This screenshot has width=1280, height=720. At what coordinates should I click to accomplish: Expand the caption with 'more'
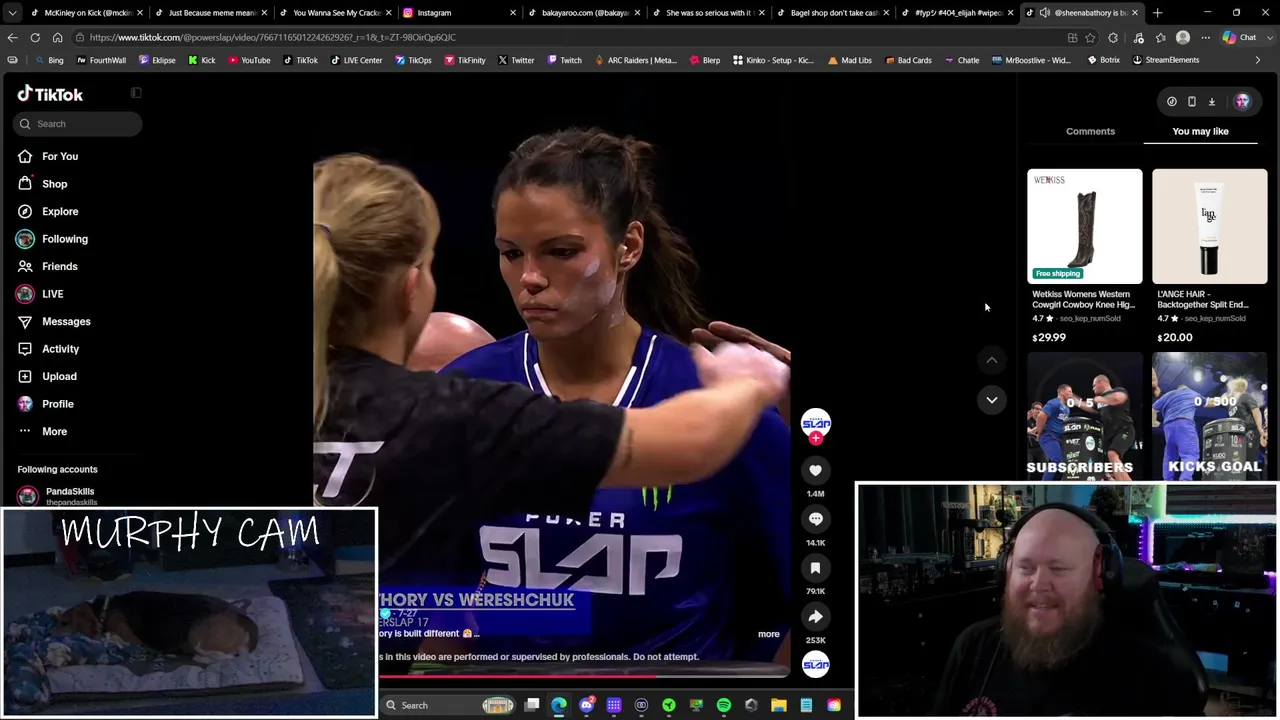pyautogui.click(x=768, y=634)
